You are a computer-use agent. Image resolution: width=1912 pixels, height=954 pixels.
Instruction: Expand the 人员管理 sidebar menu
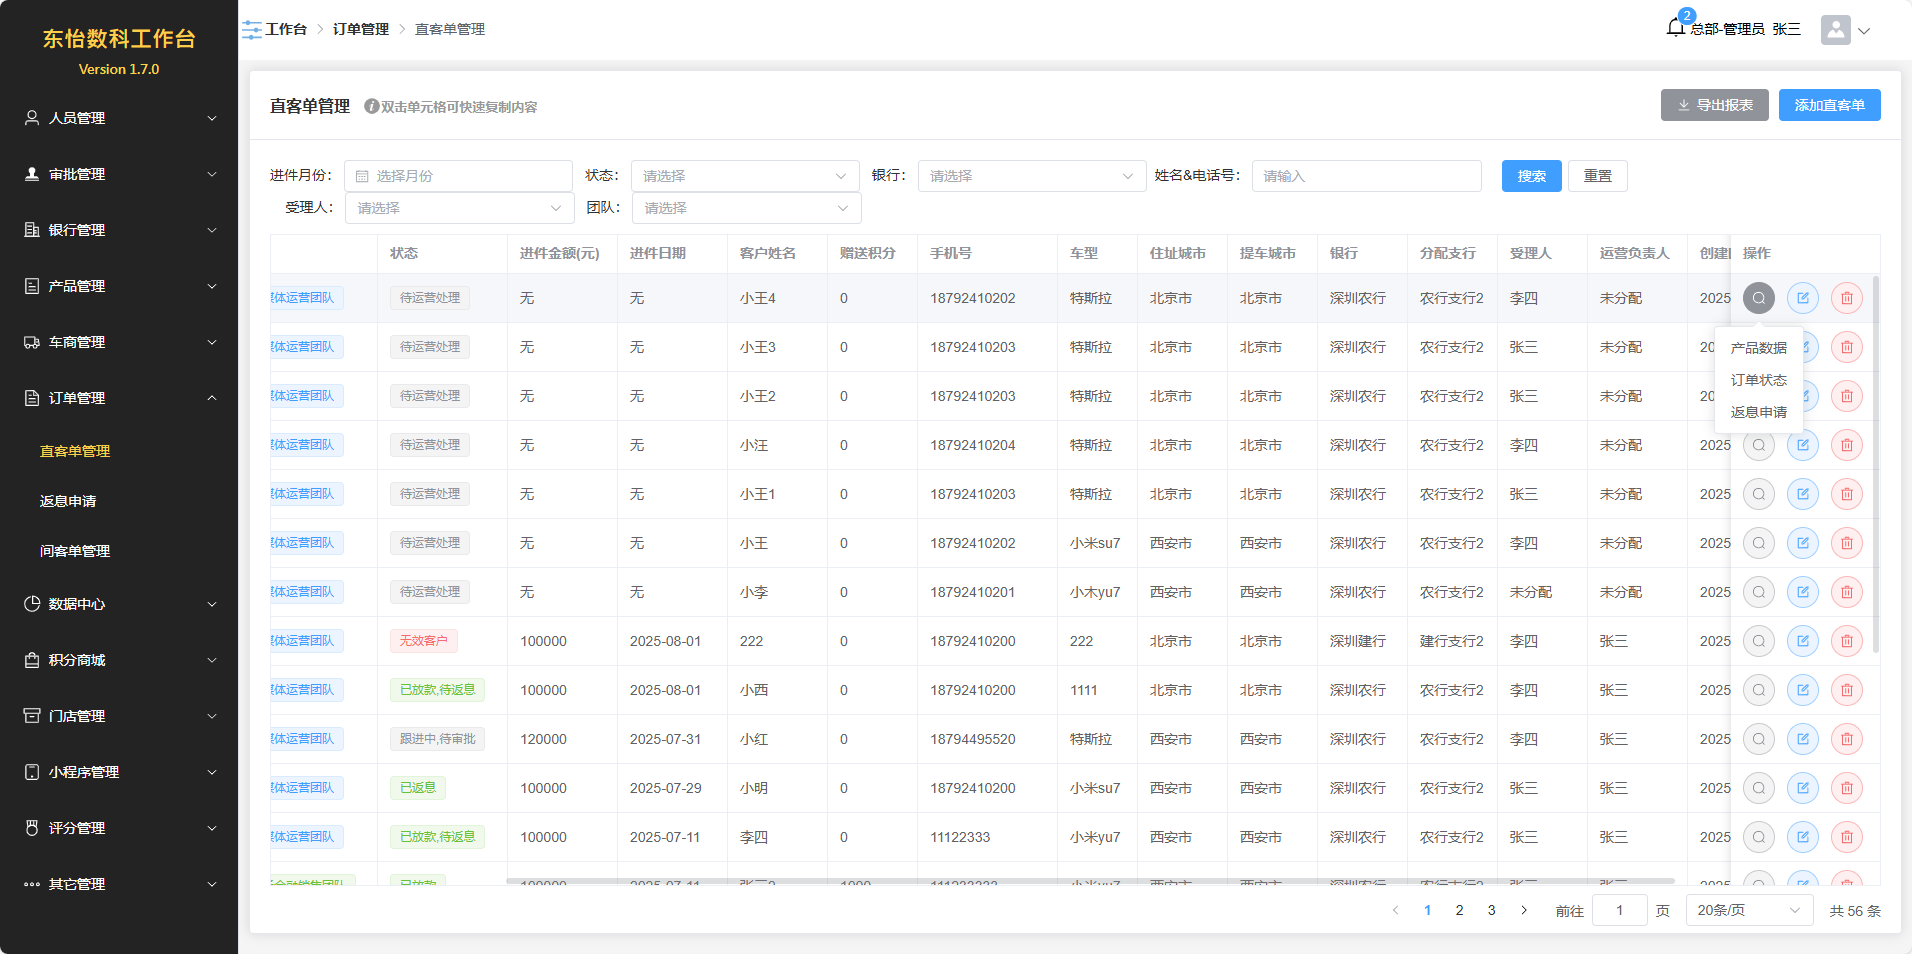pos(119,118)
